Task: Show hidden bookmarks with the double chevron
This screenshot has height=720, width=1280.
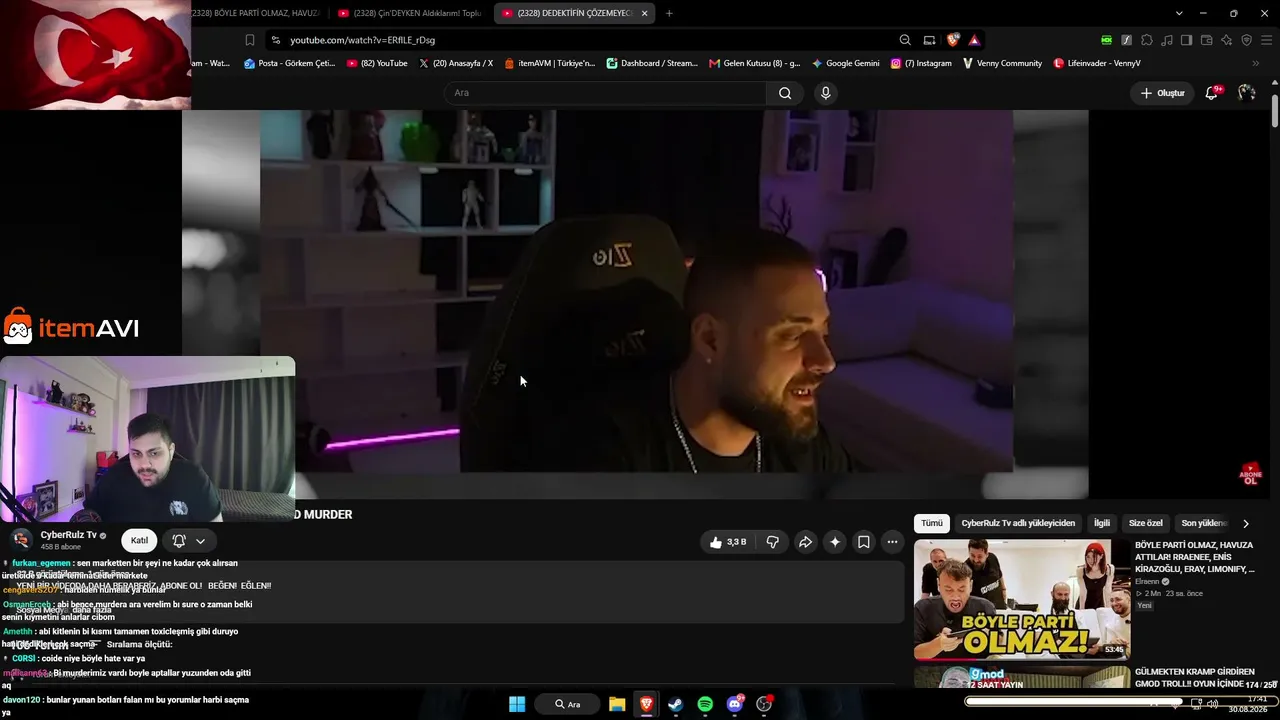Action: (x=1256, y=63)
